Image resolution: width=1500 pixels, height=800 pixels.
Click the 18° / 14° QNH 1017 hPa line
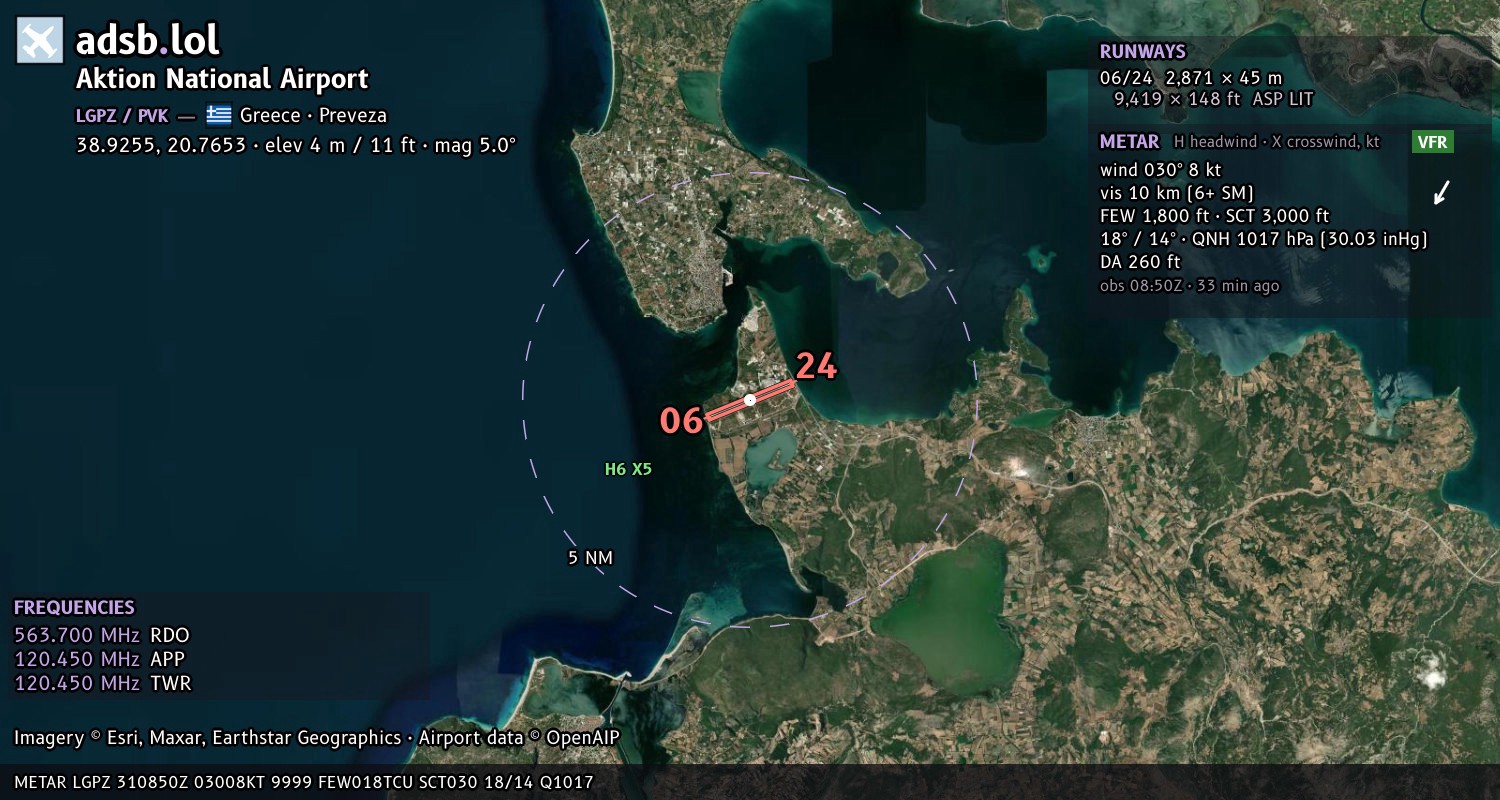click(1263, 239)
